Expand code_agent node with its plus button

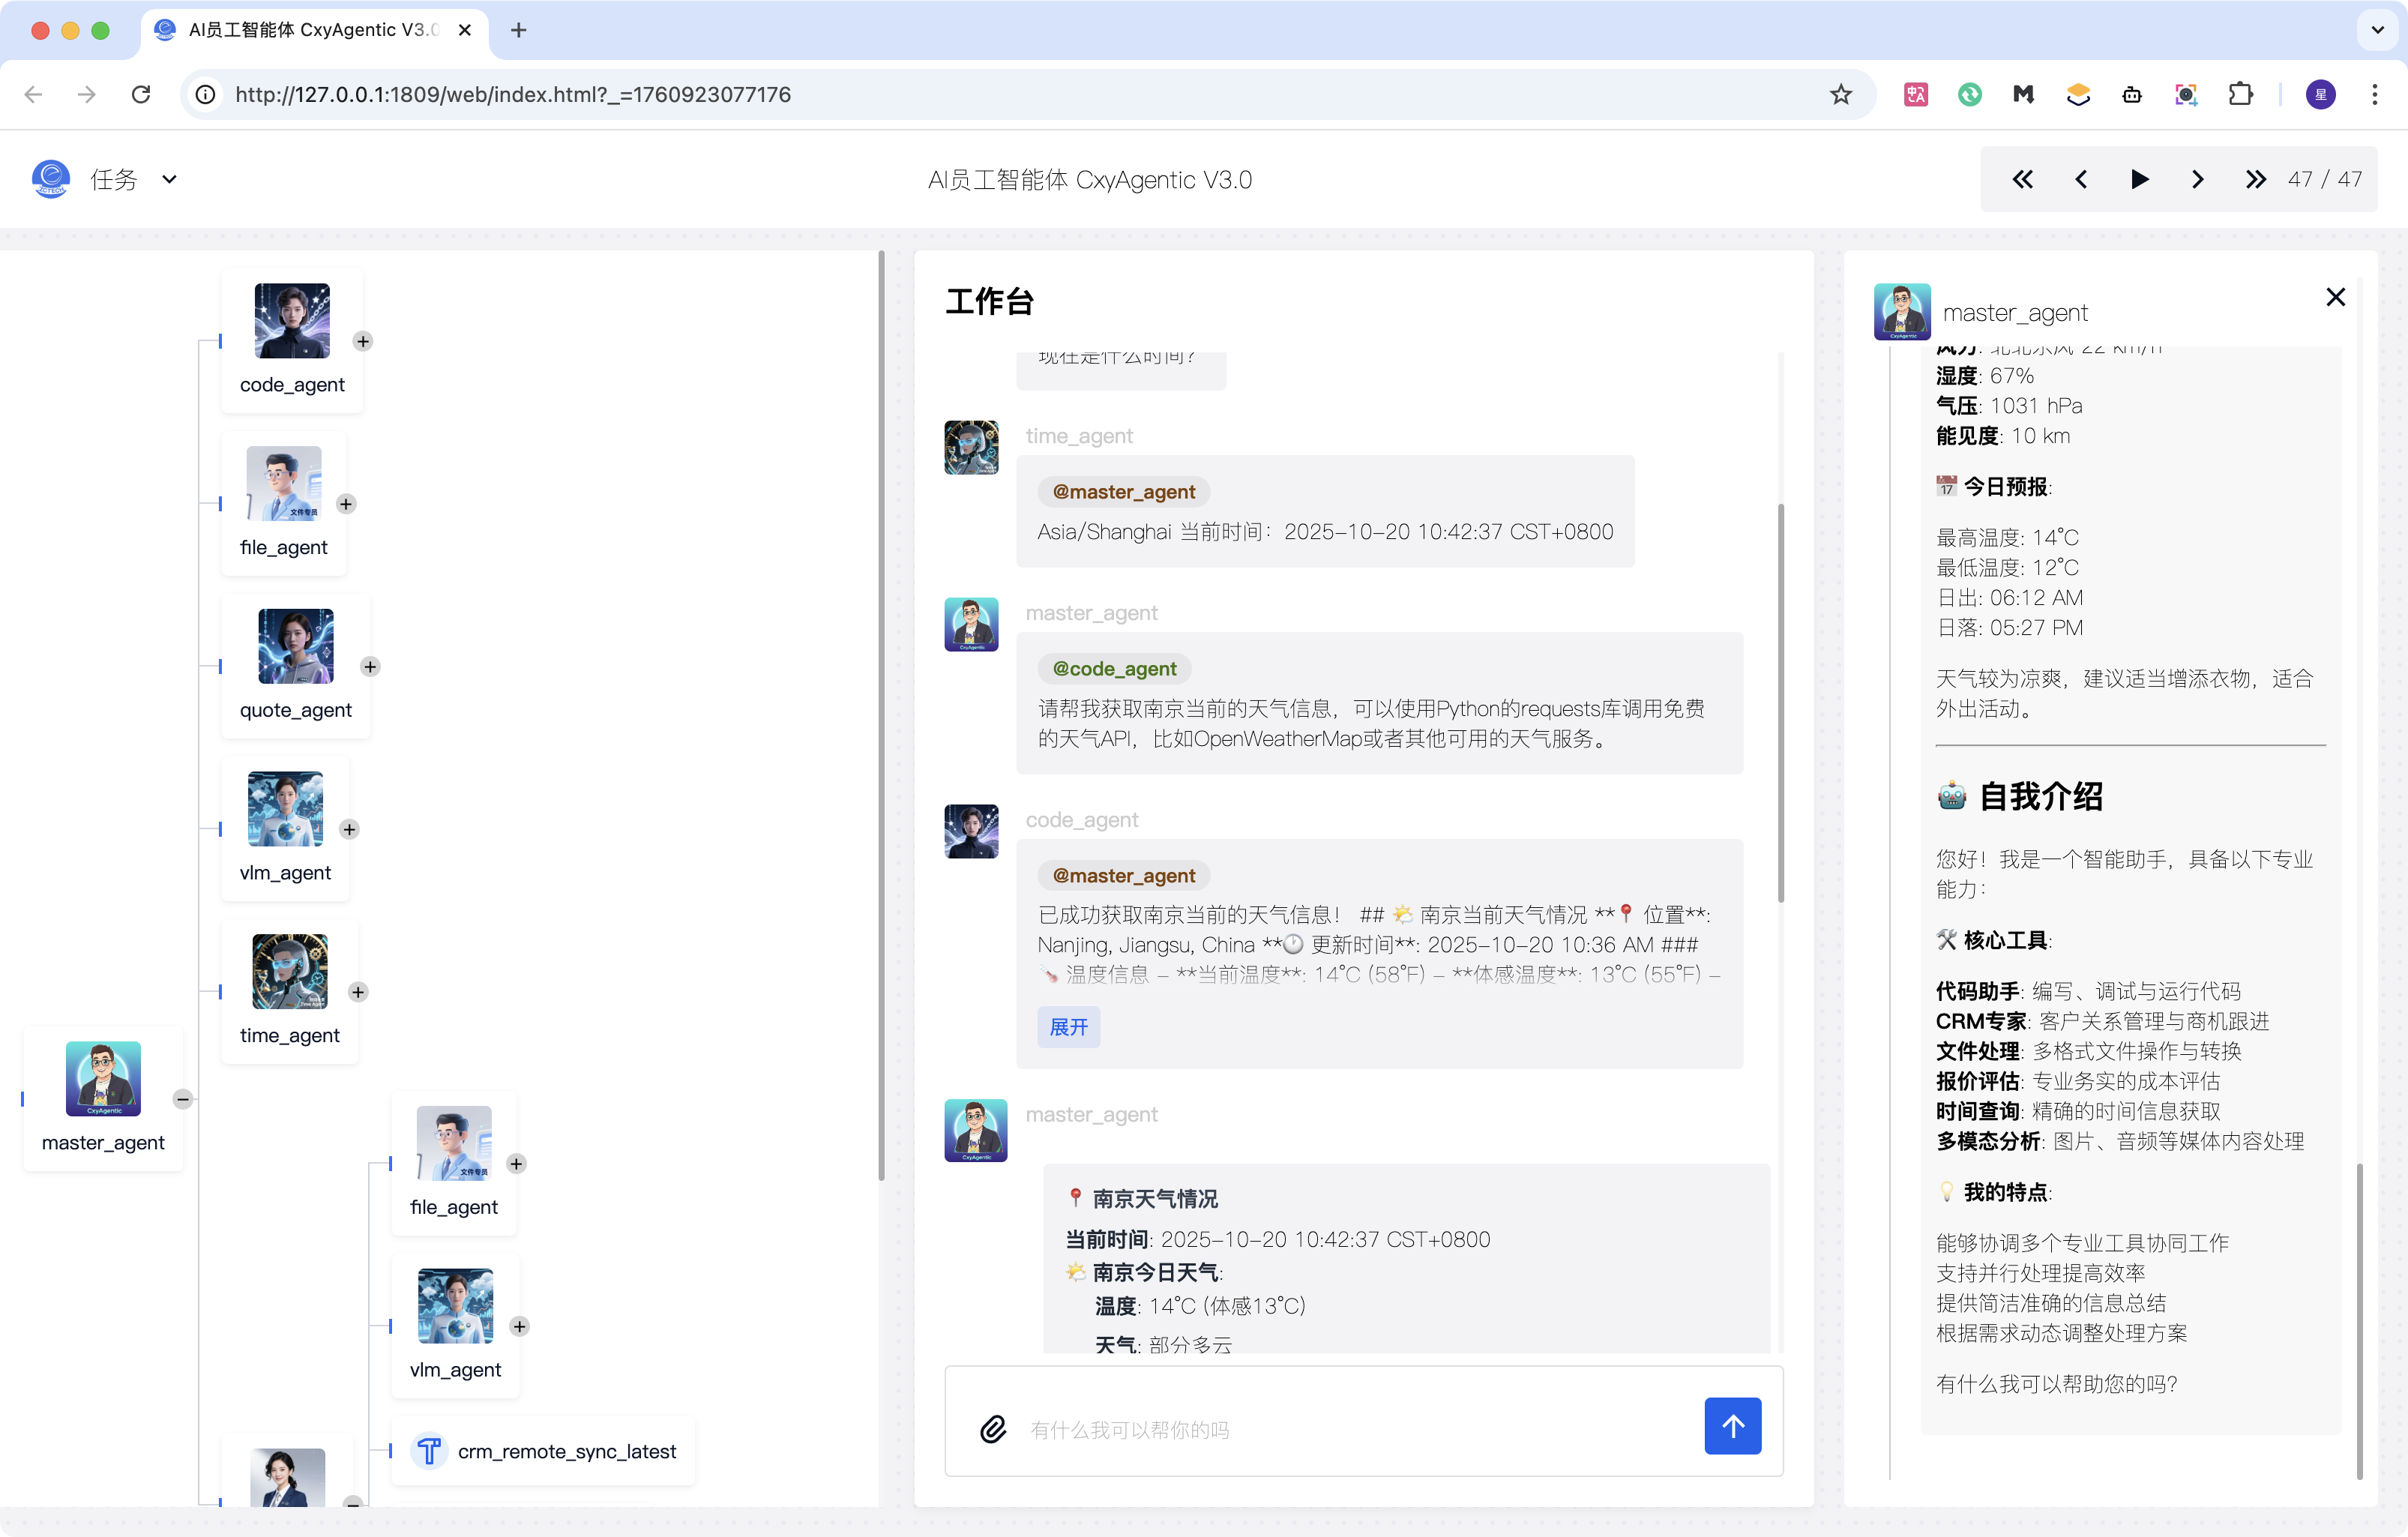coord(363,342)
